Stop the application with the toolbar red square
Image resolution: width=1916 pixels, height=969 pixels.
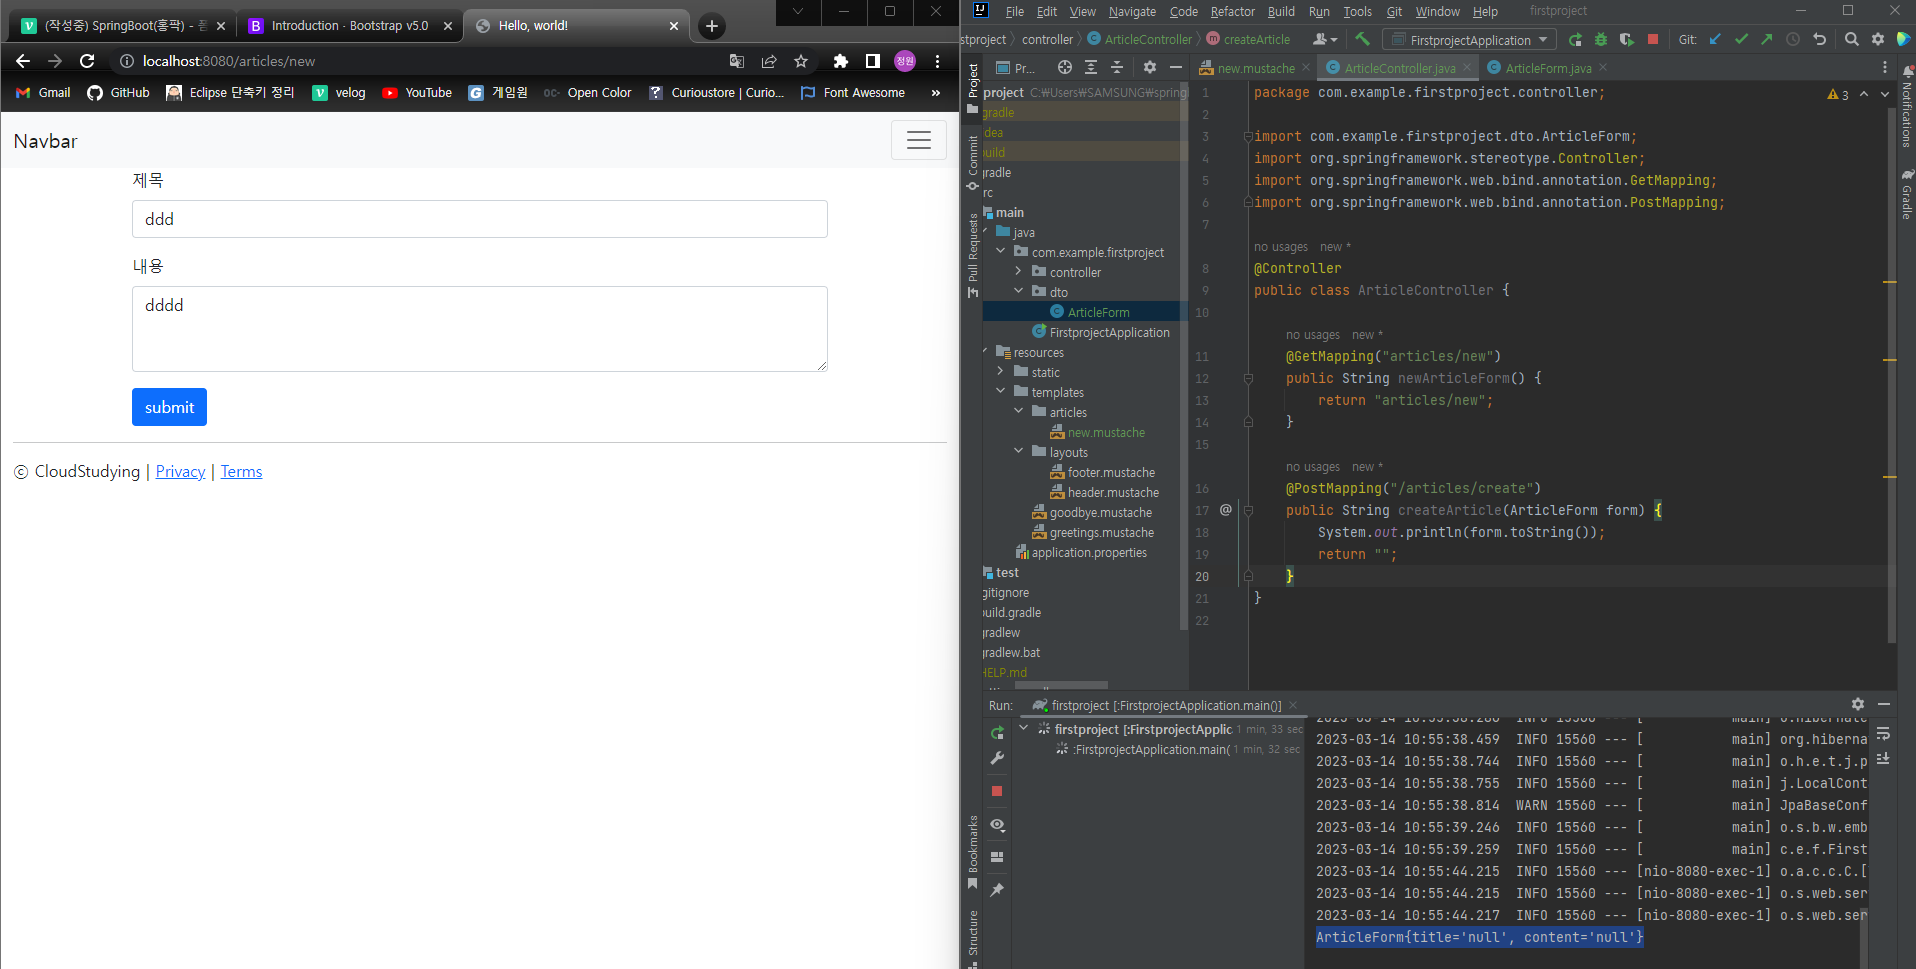pos(1653,39)
